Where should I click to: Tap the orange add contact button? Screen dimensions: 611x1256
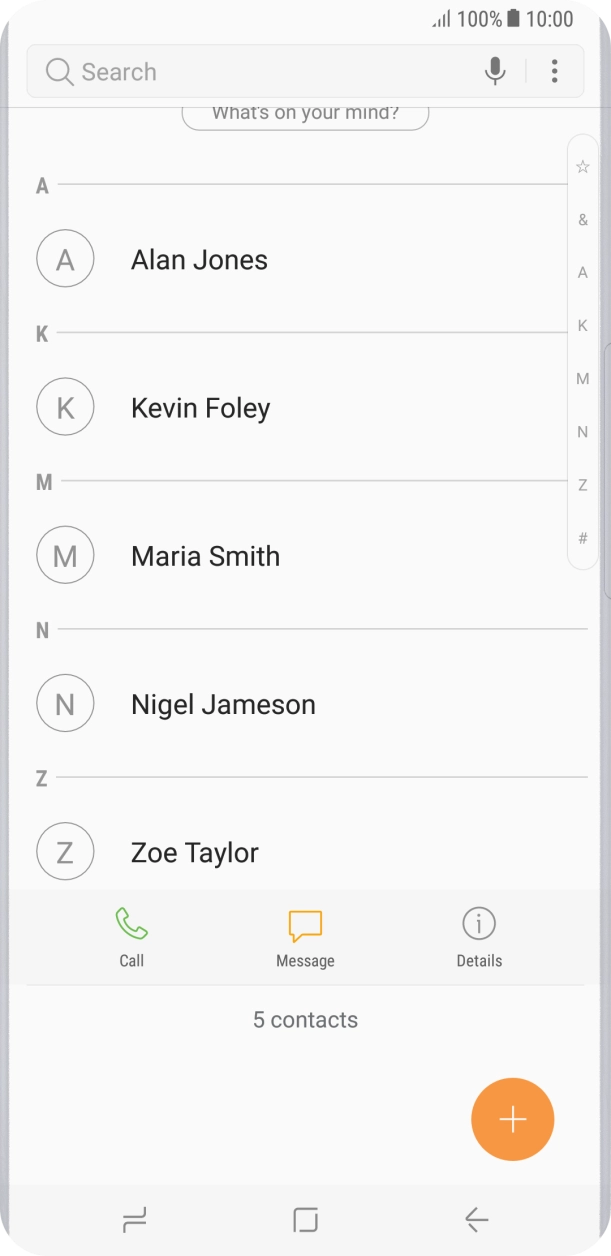pyautogui.click(x=512, y=1119)
